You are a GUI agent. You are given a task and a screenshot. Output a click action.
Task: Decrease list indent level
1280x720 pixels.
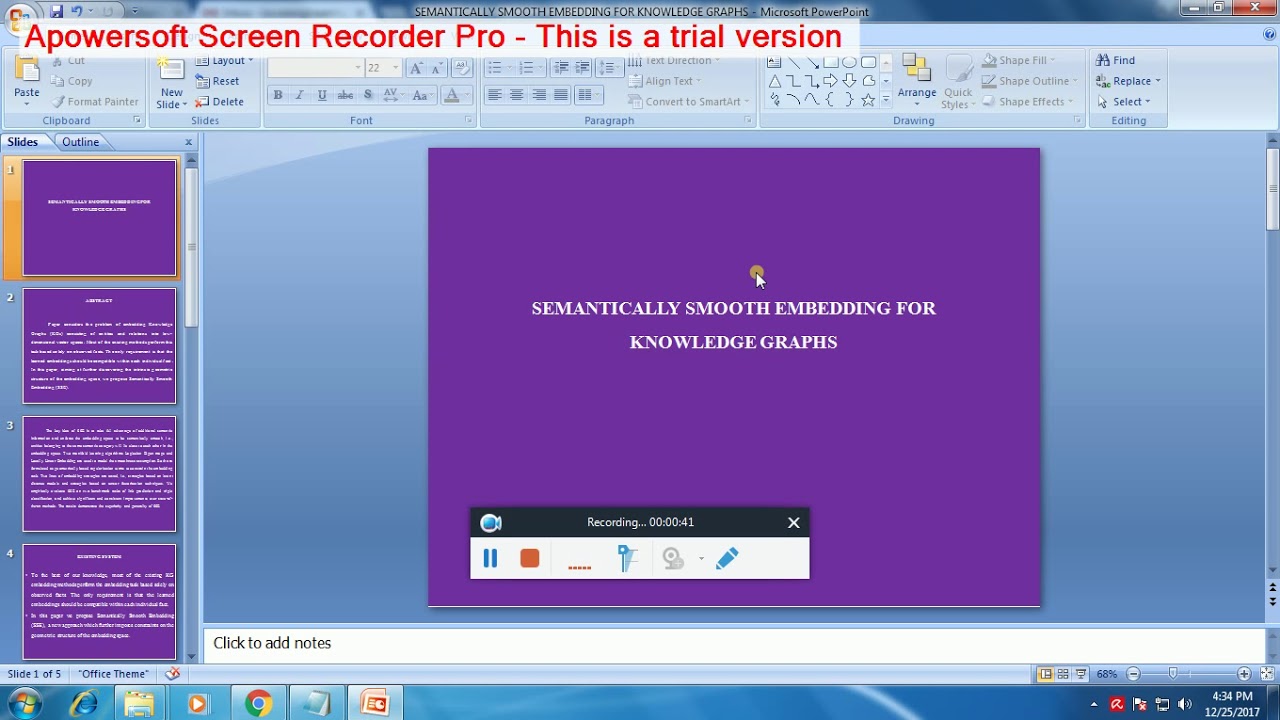coord(561,68)
